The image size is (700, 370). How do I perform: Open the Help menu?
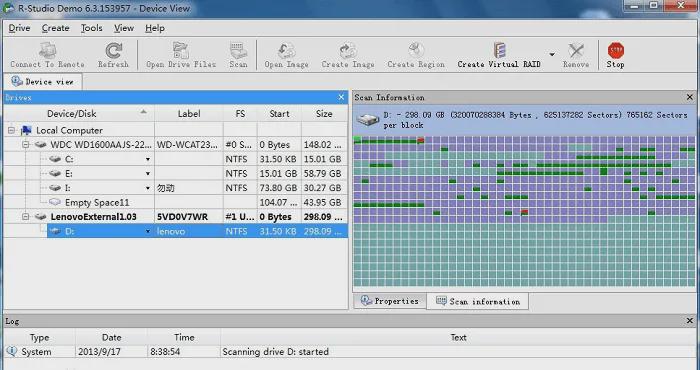coord(155,28)
